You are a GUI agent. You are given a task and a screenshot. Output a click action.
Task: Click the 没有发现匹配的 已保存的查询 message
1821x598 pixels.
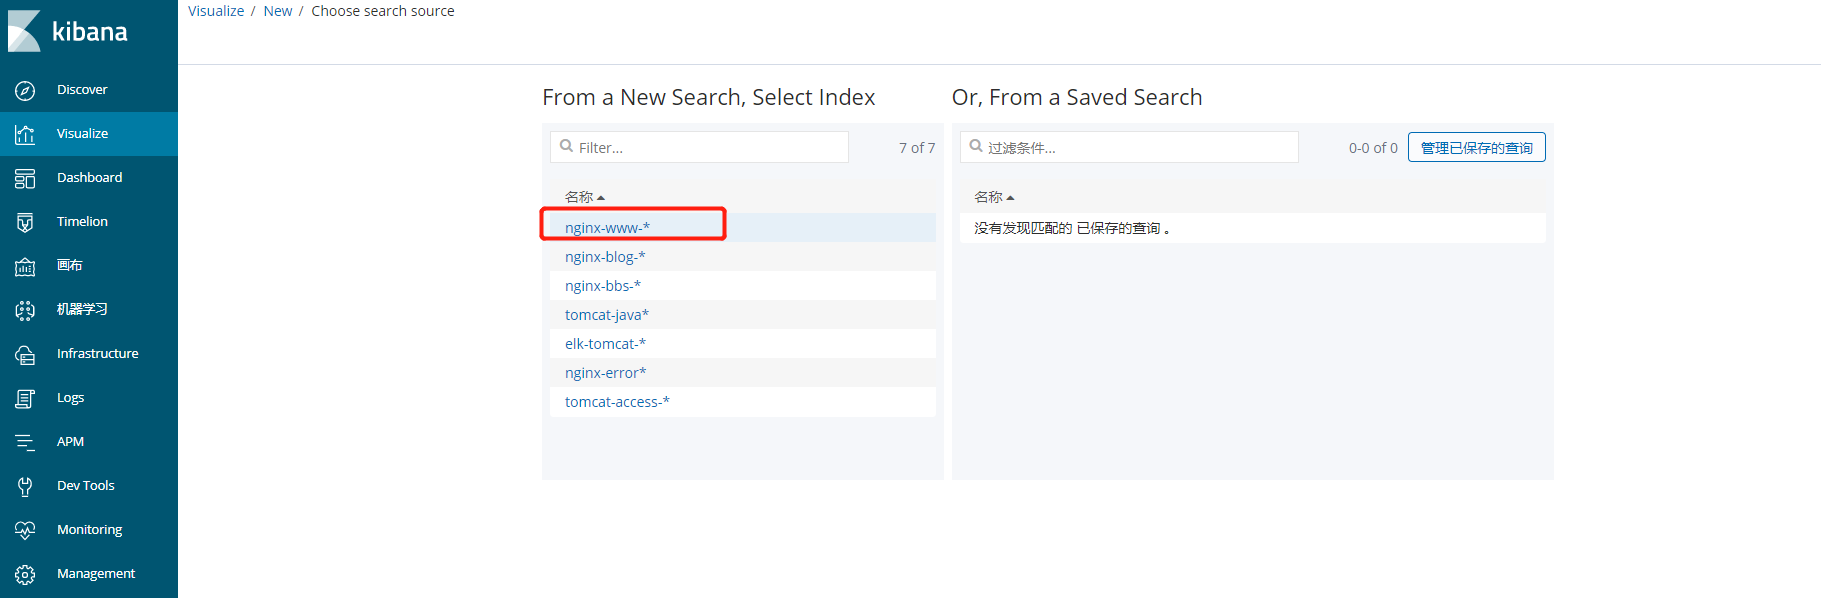[1072, 228]
